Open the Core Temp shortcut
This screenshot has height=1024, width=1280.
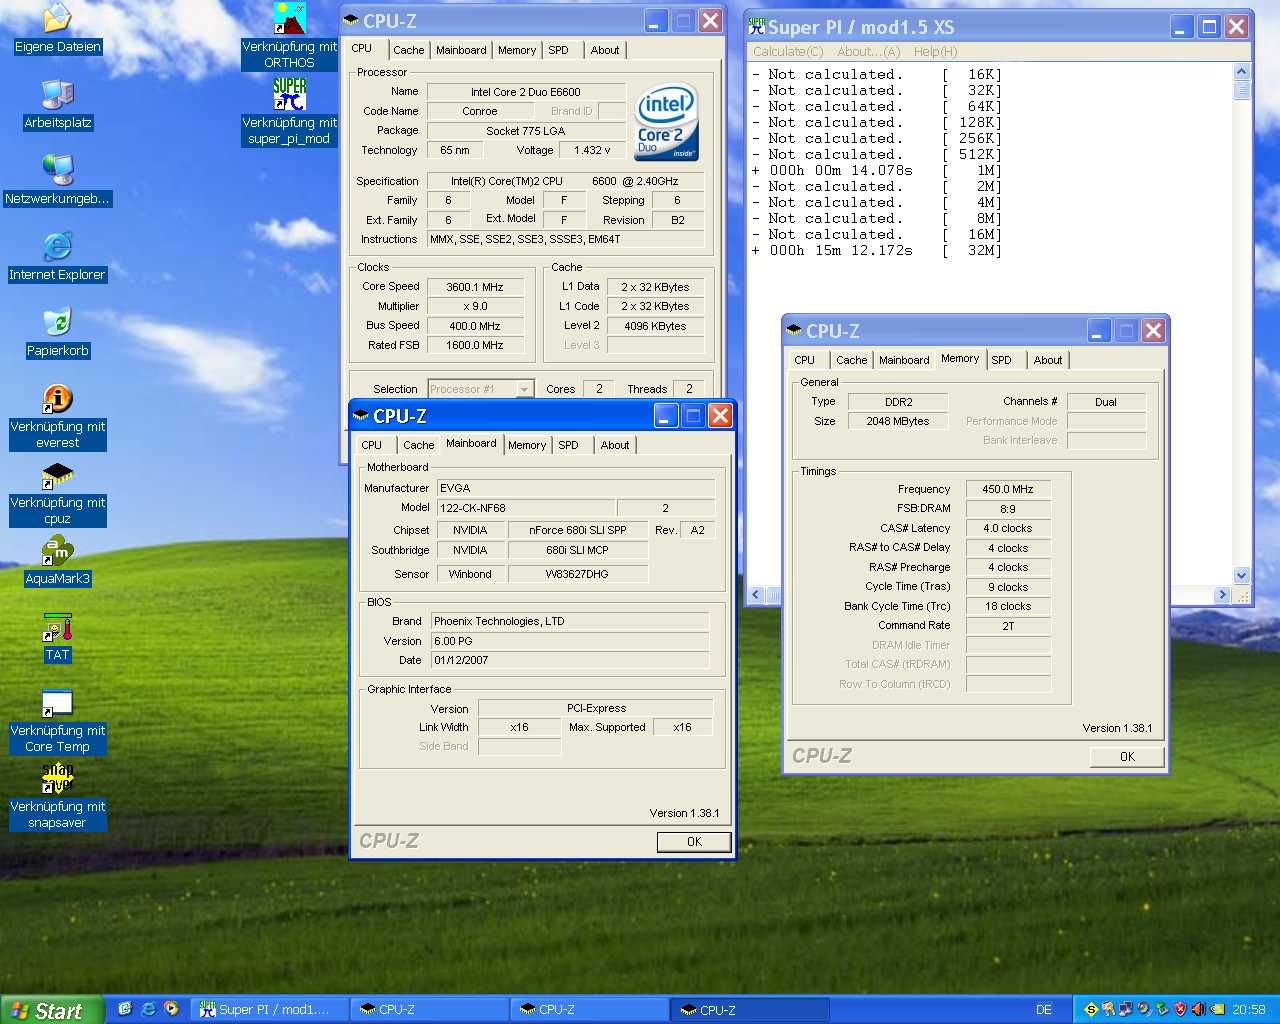pos(58,704)
